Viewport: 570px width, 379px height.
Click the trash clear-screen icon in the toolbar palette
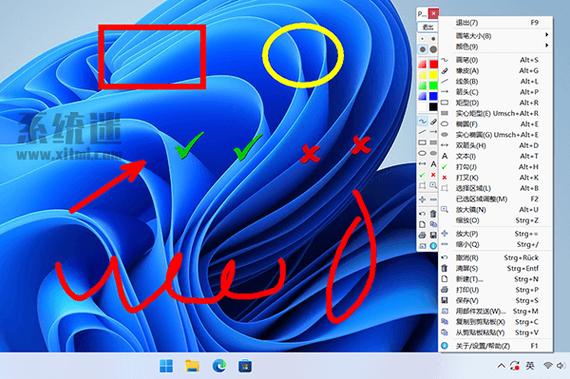[x=433, y=214]
